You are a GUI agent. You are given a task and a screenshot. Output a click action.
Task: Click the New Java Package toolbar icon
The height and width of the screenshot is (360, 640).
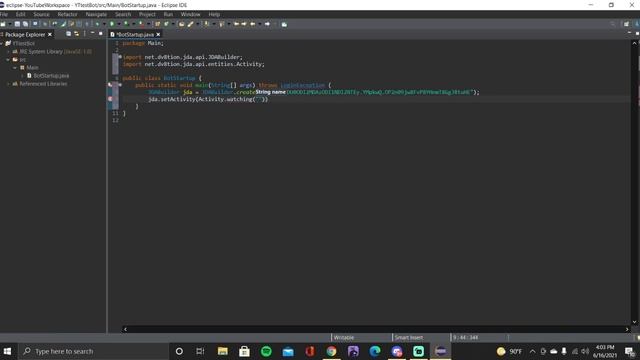point(158,24)
